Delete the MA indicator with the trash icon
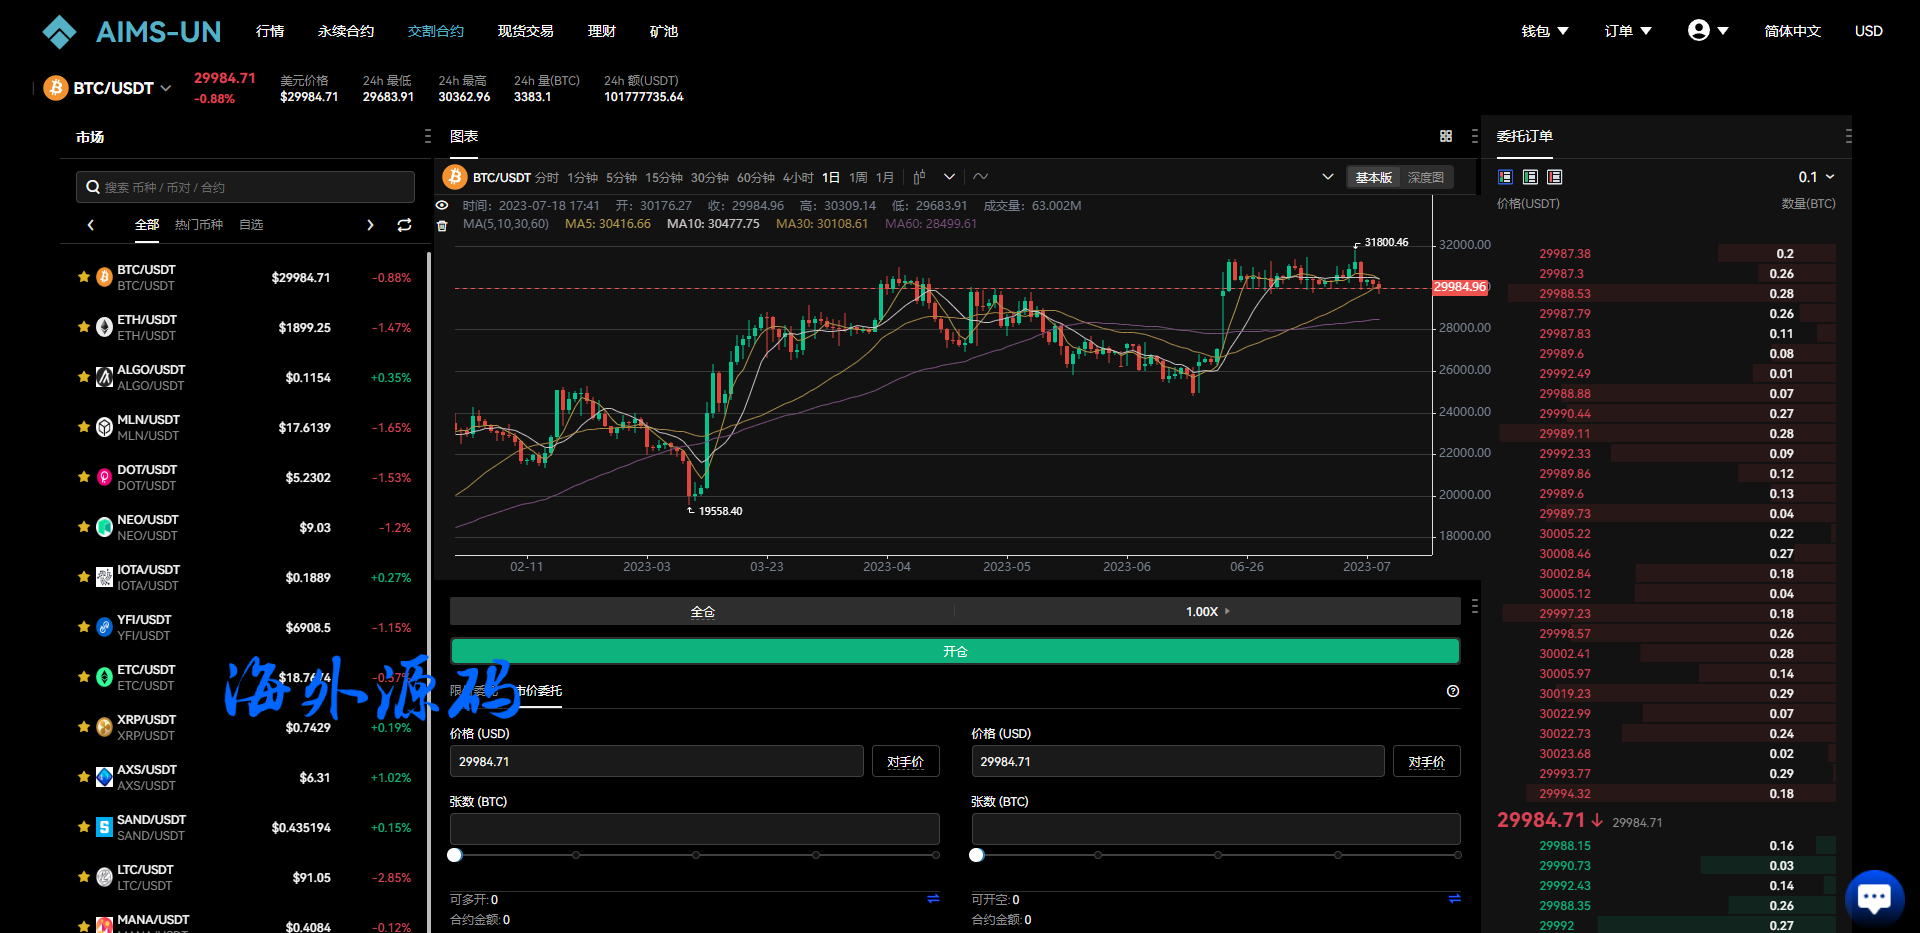 point(442,225)
